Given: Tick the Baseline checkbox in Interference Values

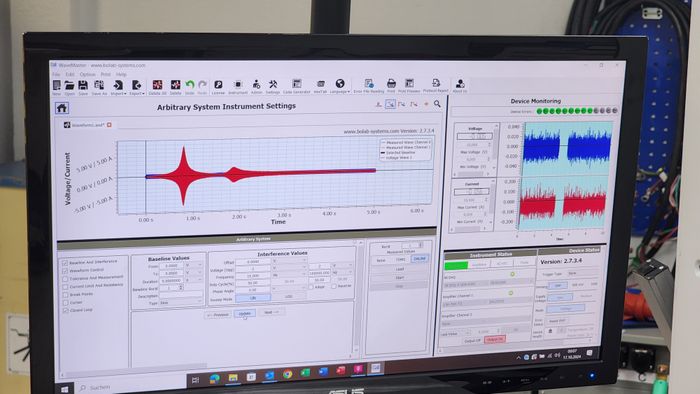Looking at the screenshot, I should pos(333,286).
